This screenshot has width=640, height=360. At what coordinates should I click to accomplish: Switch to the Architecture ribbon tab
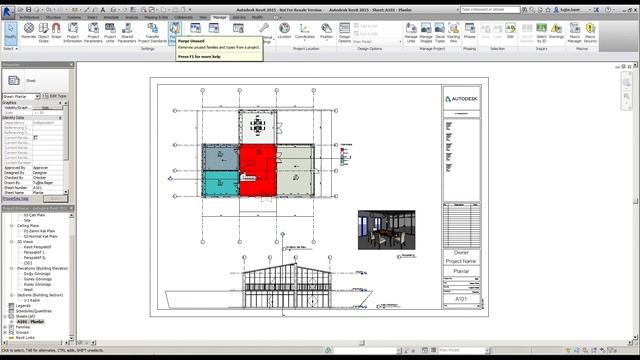[29, 18]
